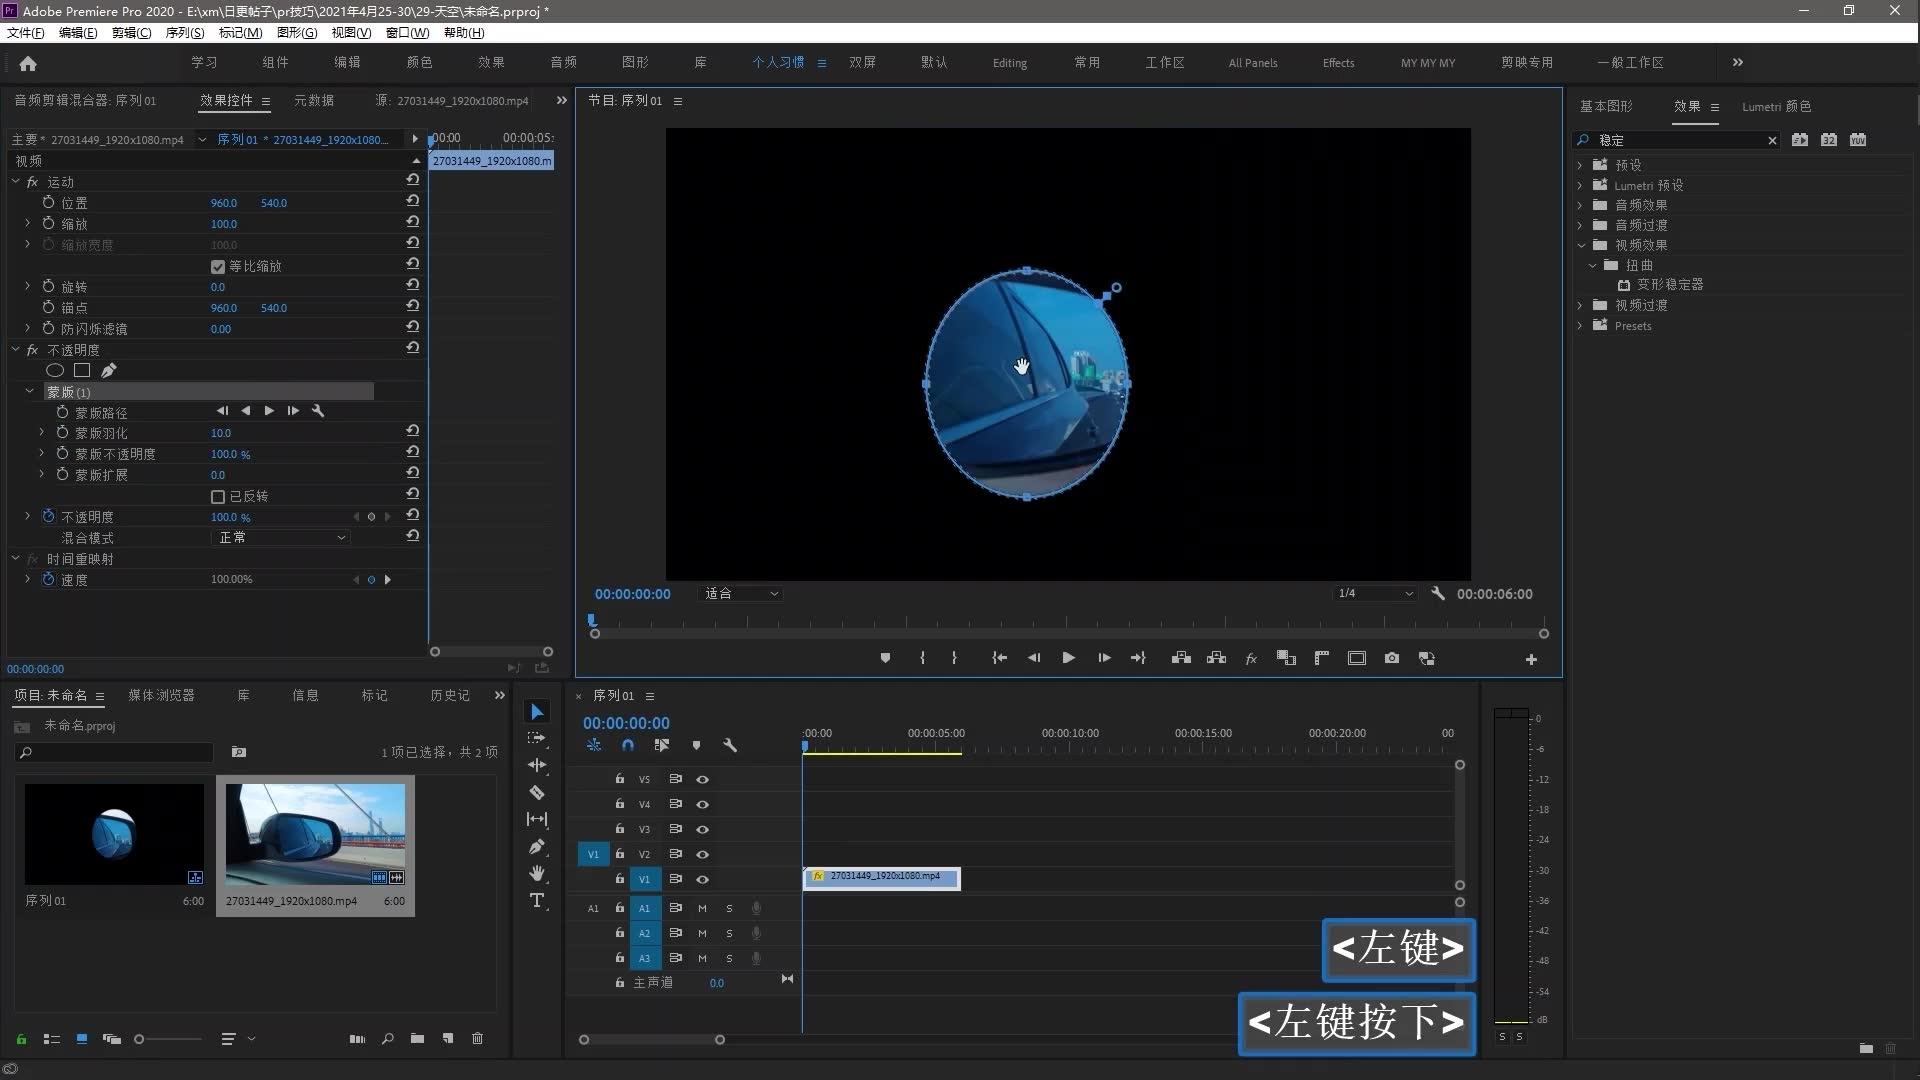1920x1080 pixels.
Task: Select the Hand tool in tools panel
Action: coord(537,874)
